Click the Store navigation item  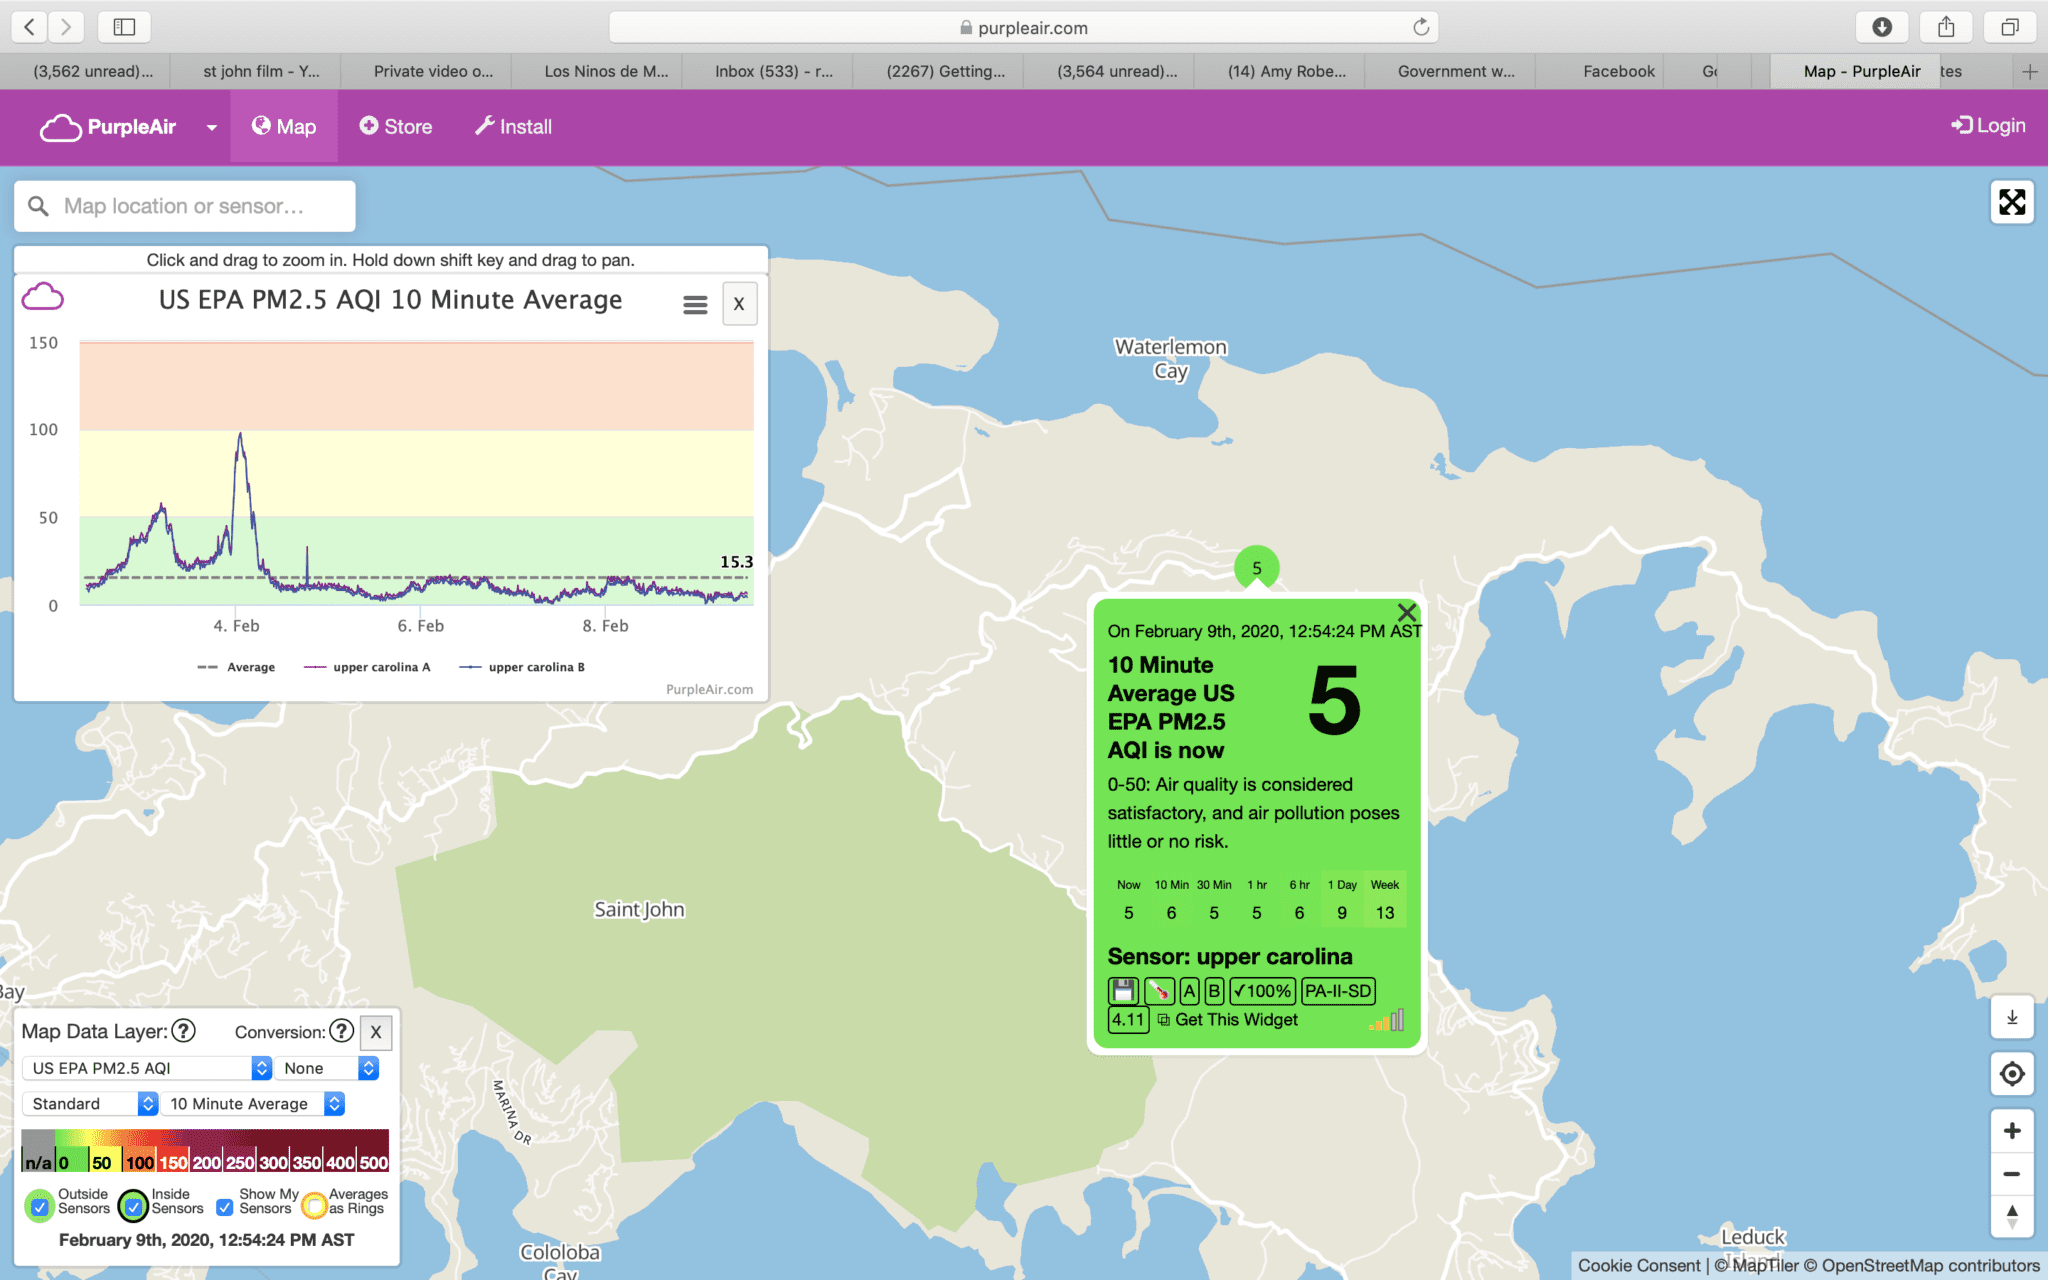[396, 127]
